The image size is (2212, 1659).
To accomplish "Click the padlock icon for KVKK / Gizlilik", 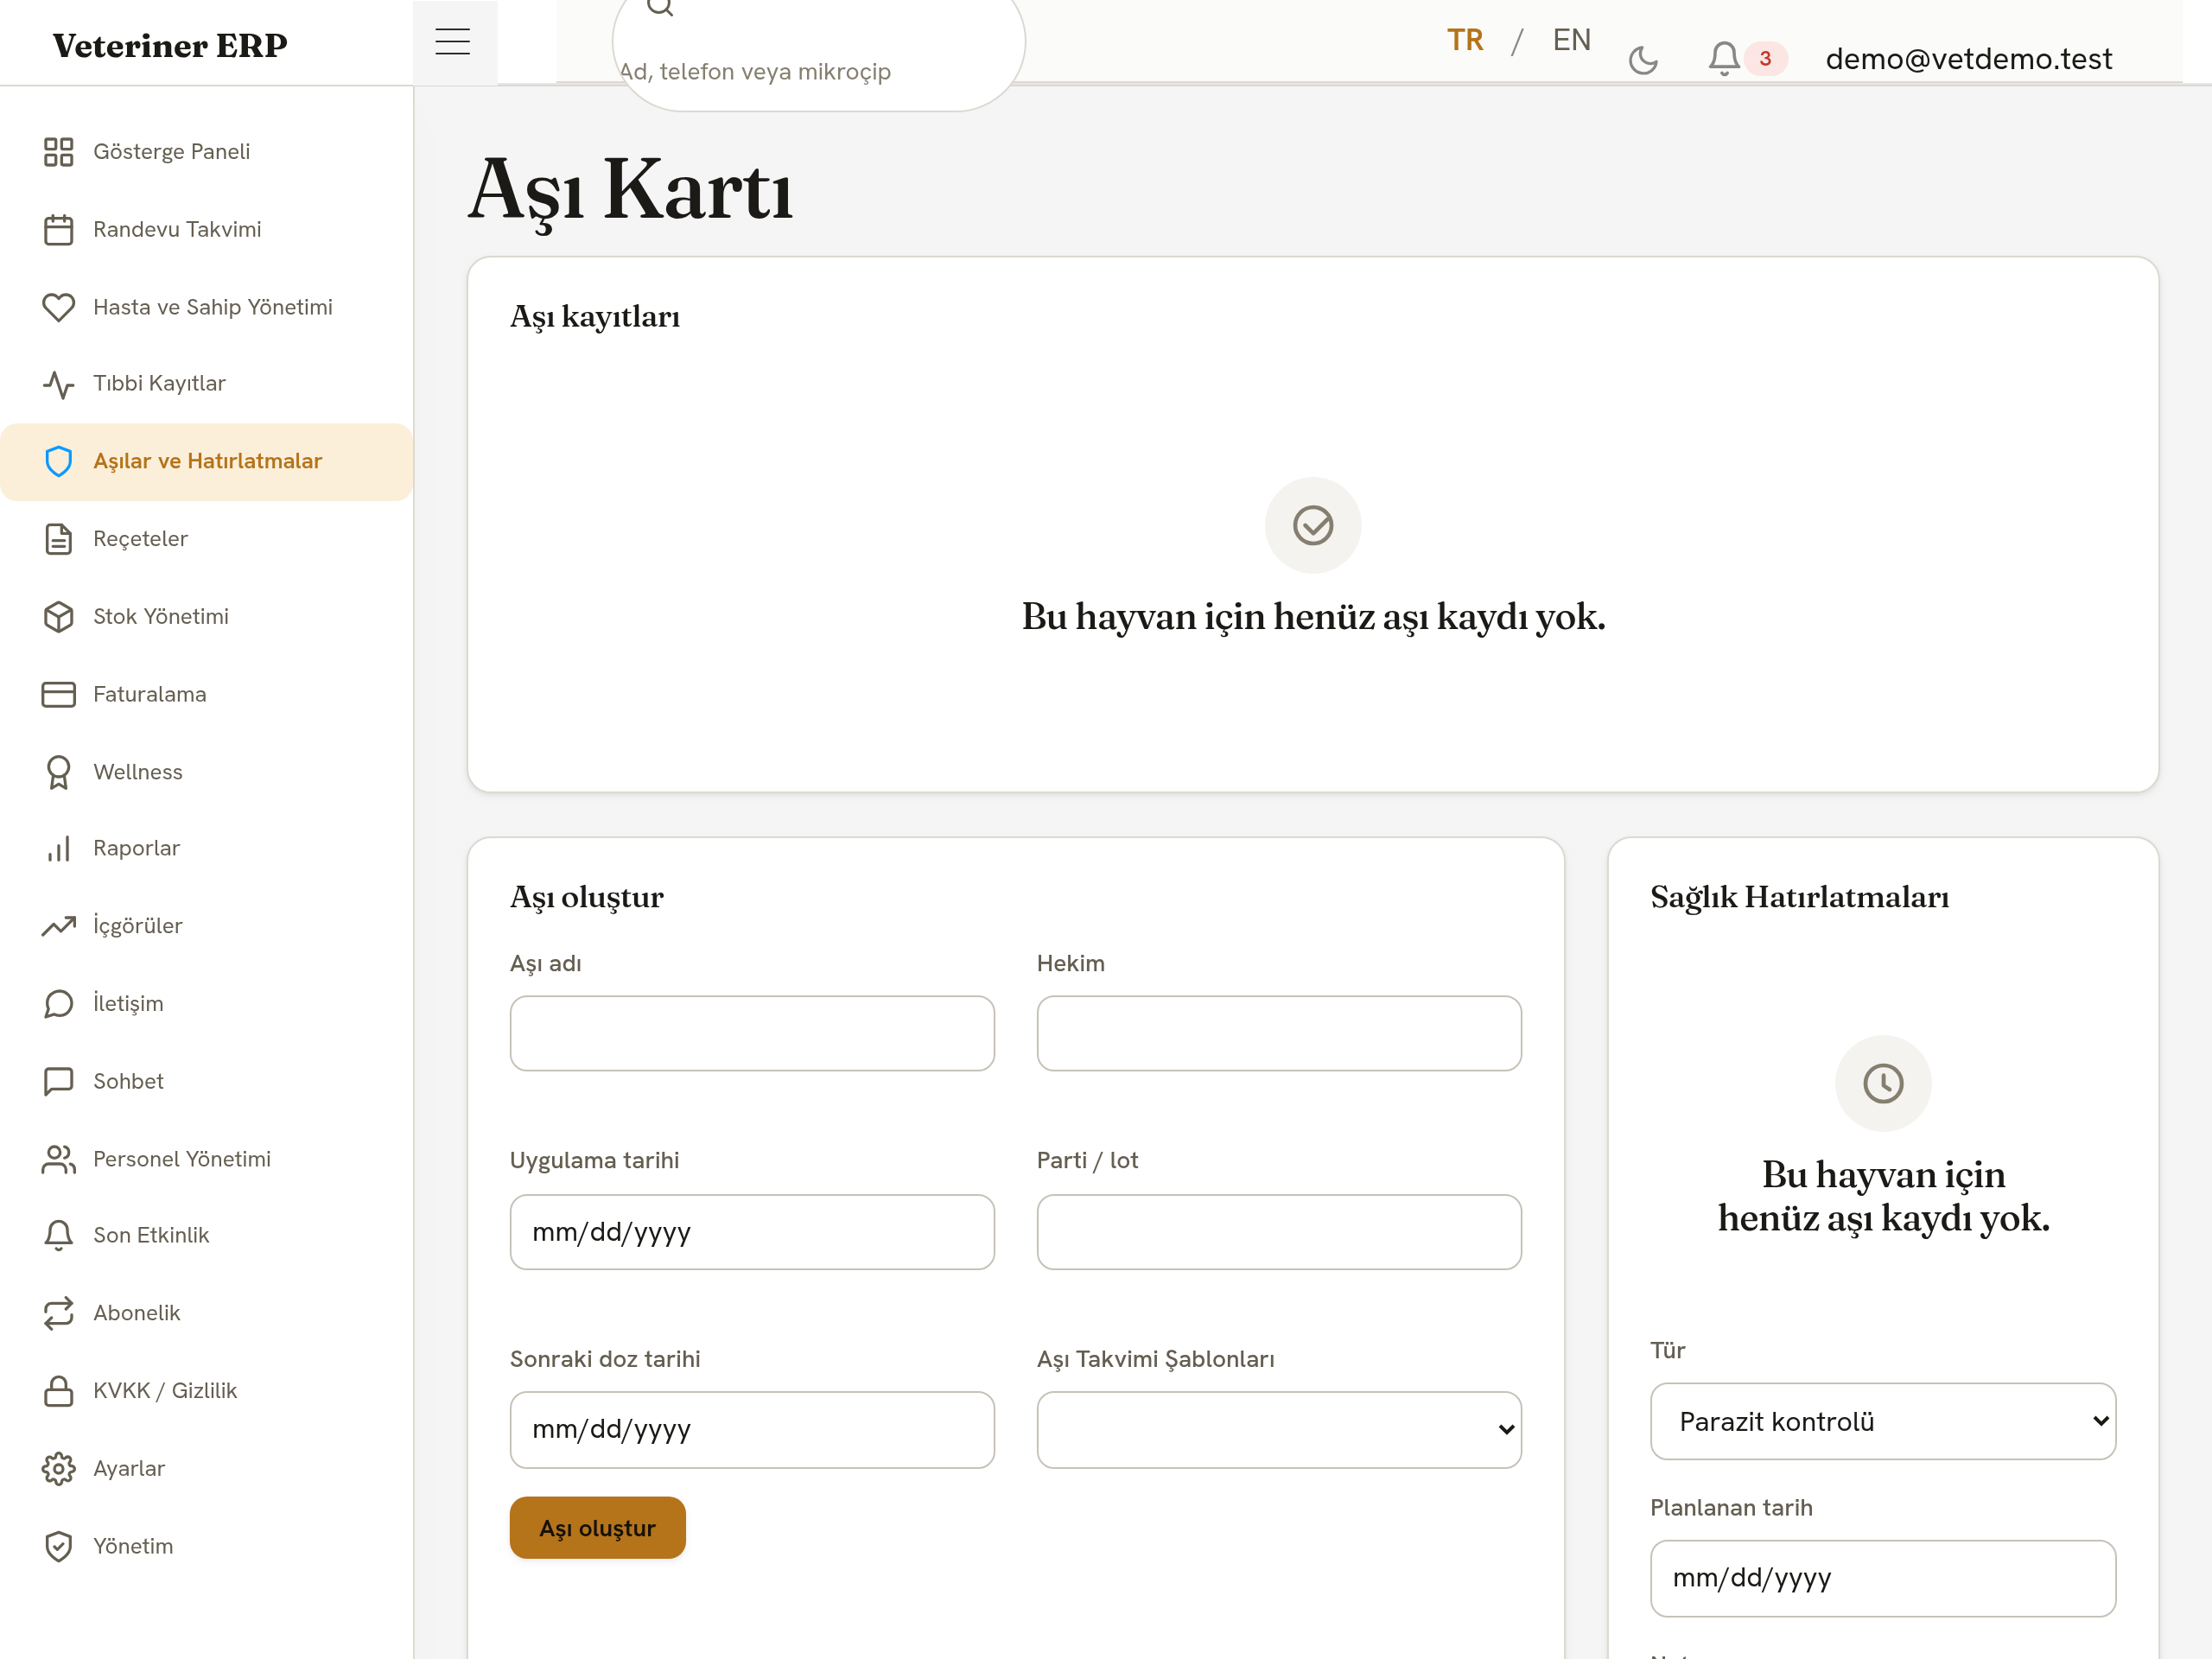I will pos(58,1391).
